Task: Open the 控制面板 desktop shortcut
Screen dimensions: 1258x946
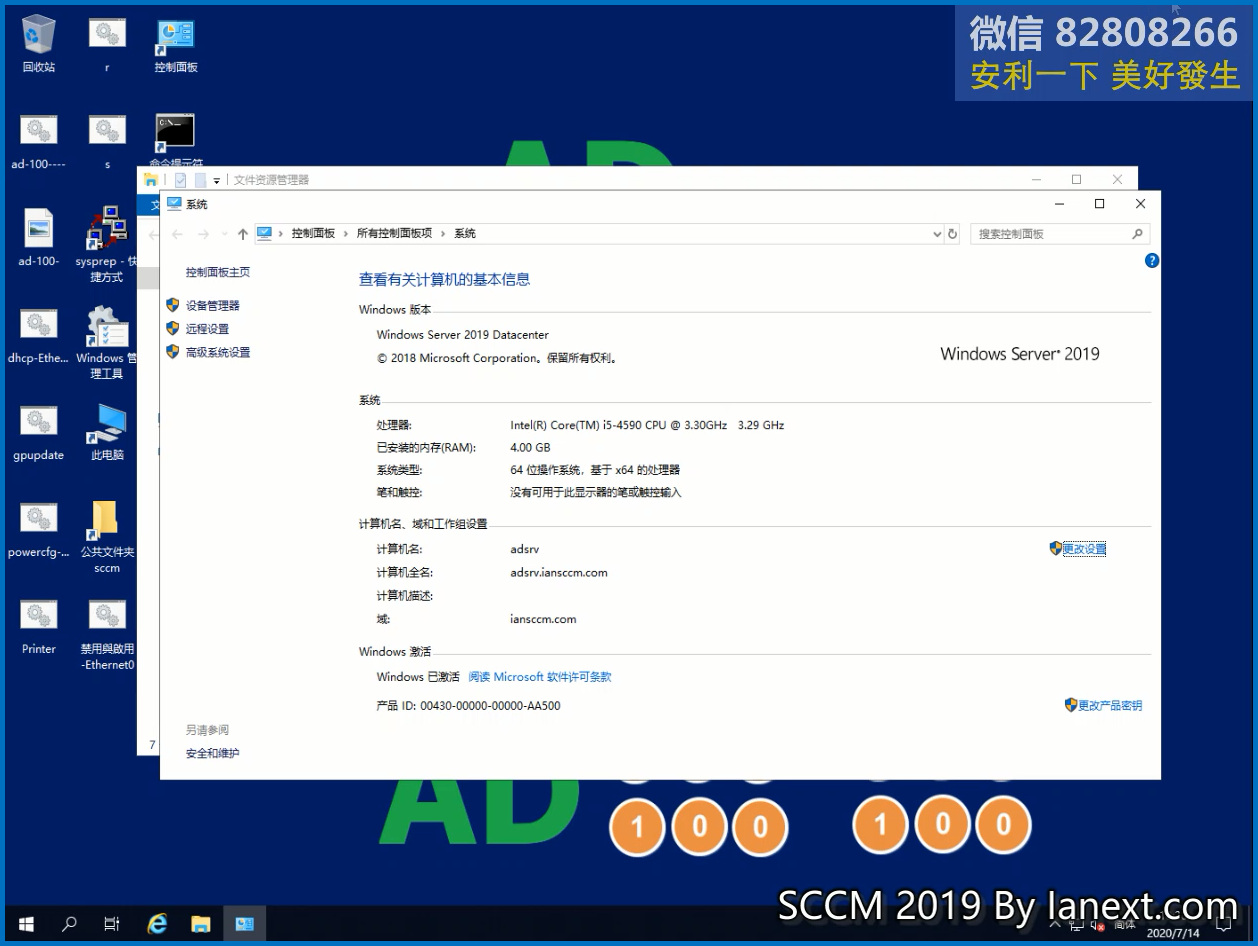Action: [176, 45]
